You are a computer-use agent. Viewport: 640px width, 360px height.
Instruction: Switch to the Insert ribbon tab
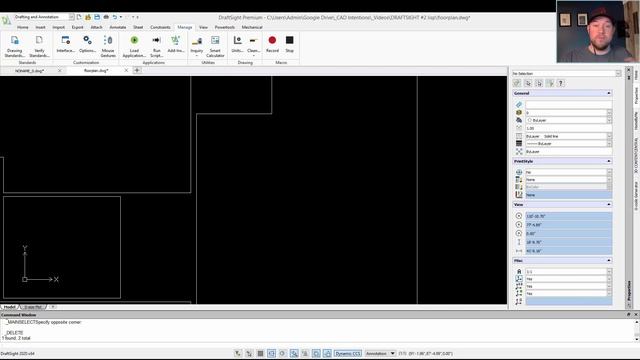(x=40, y=27)
